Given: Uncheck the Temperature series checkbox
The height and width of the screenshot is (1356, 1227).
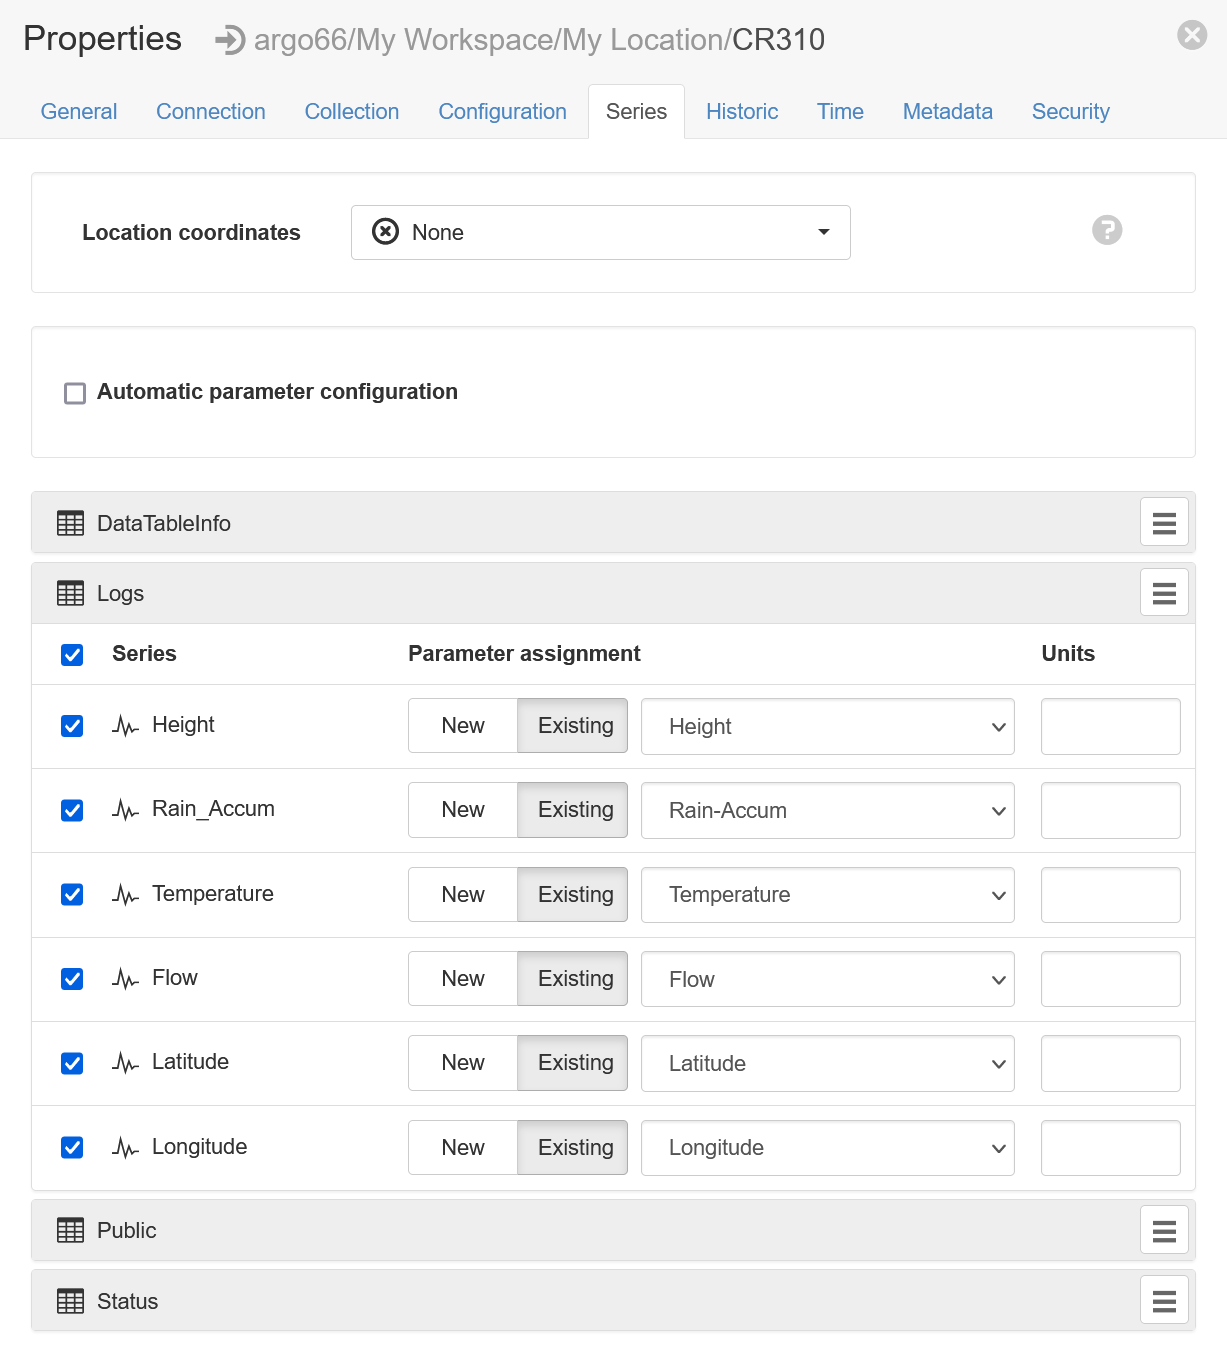Looking at the screenshot, I should (x=72, y=894).
